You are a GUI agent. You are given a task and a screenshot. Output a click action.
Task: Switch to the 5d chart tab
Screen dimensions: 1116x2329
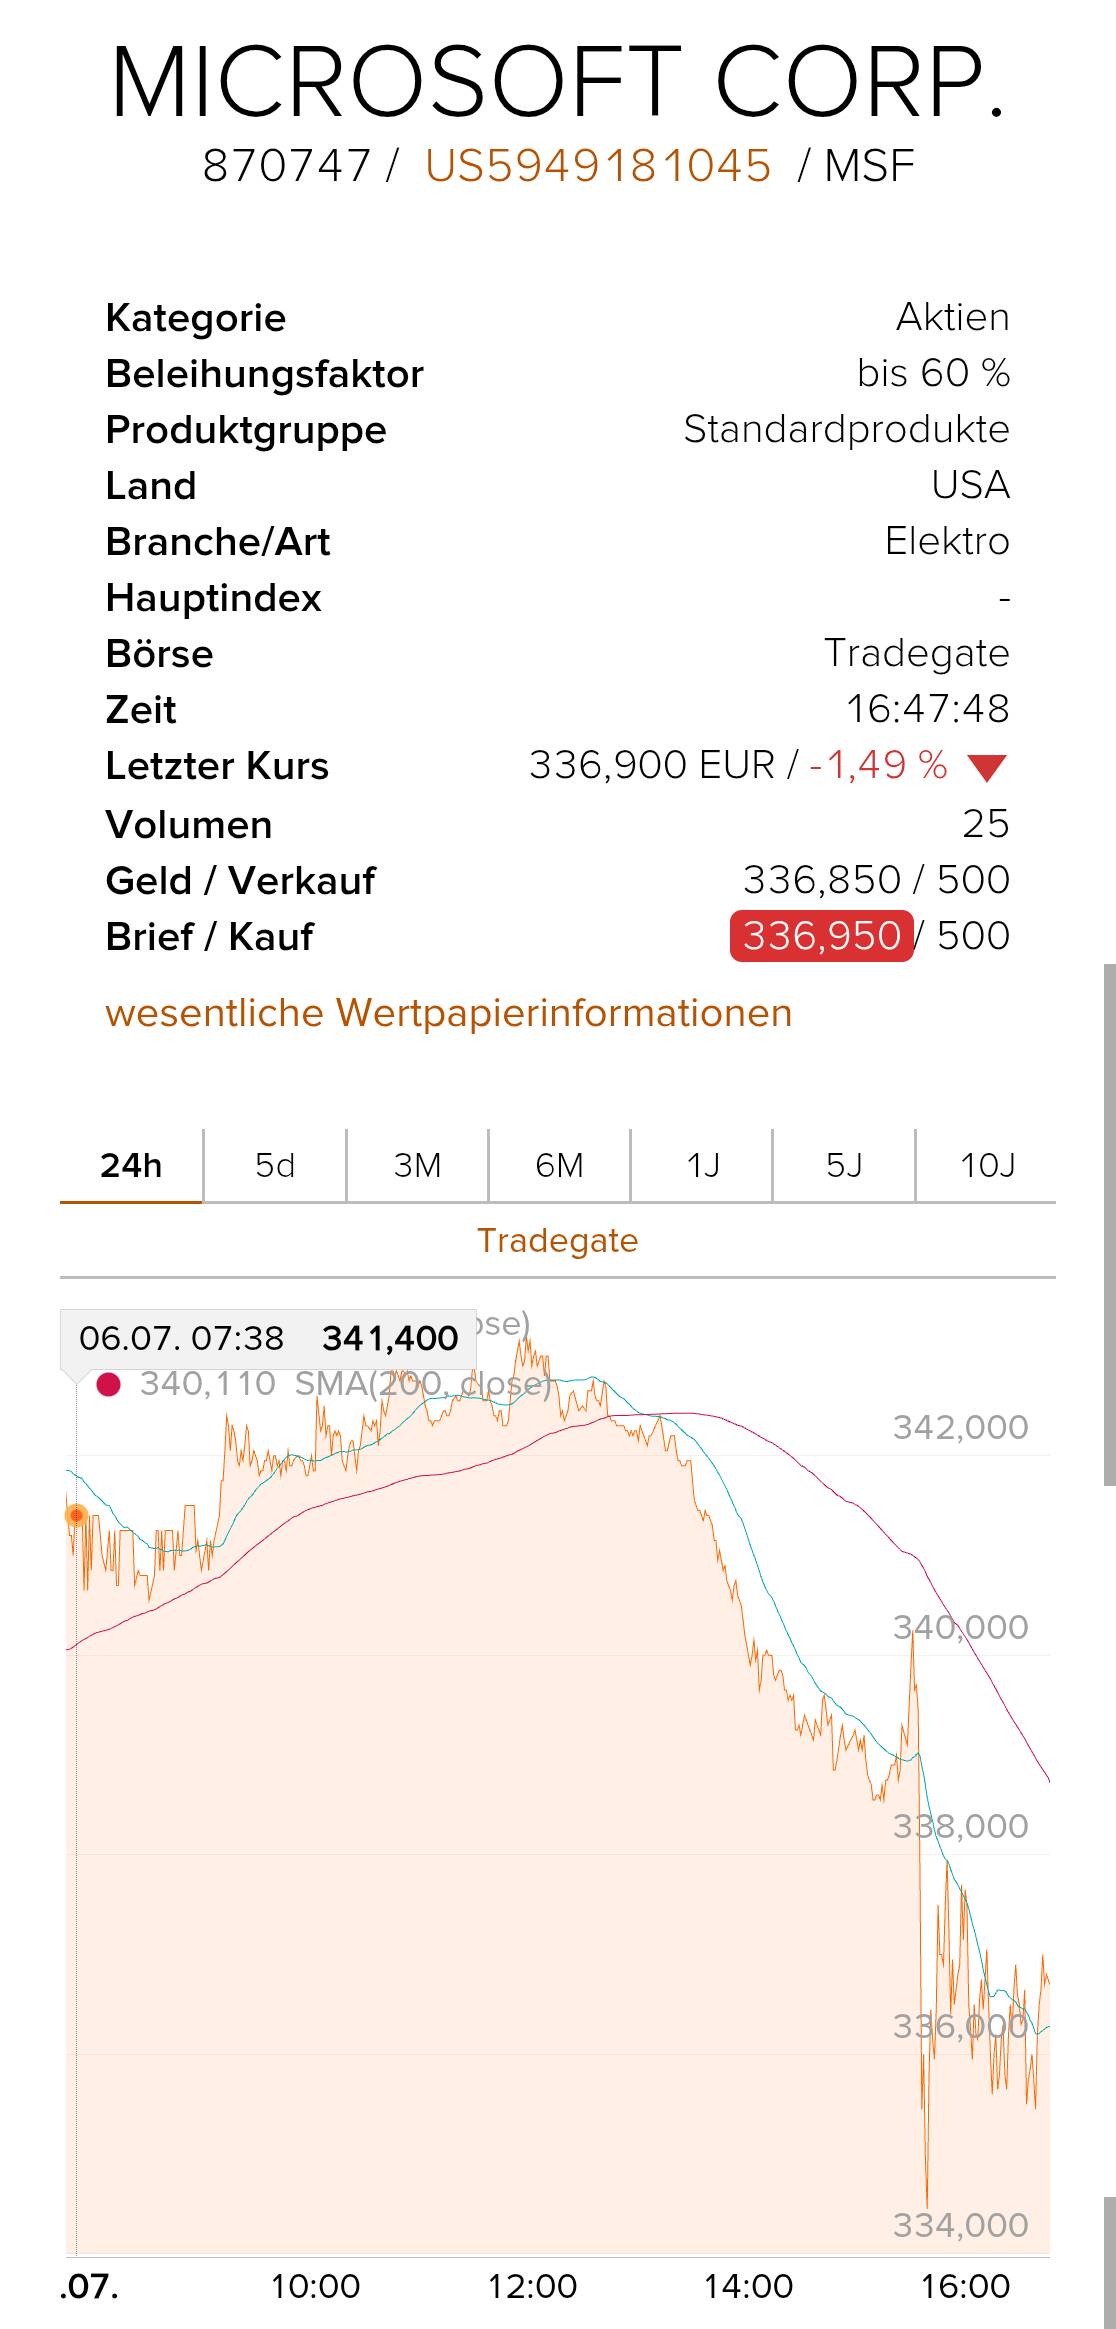pyautogui.click(x=275, y=1165)
